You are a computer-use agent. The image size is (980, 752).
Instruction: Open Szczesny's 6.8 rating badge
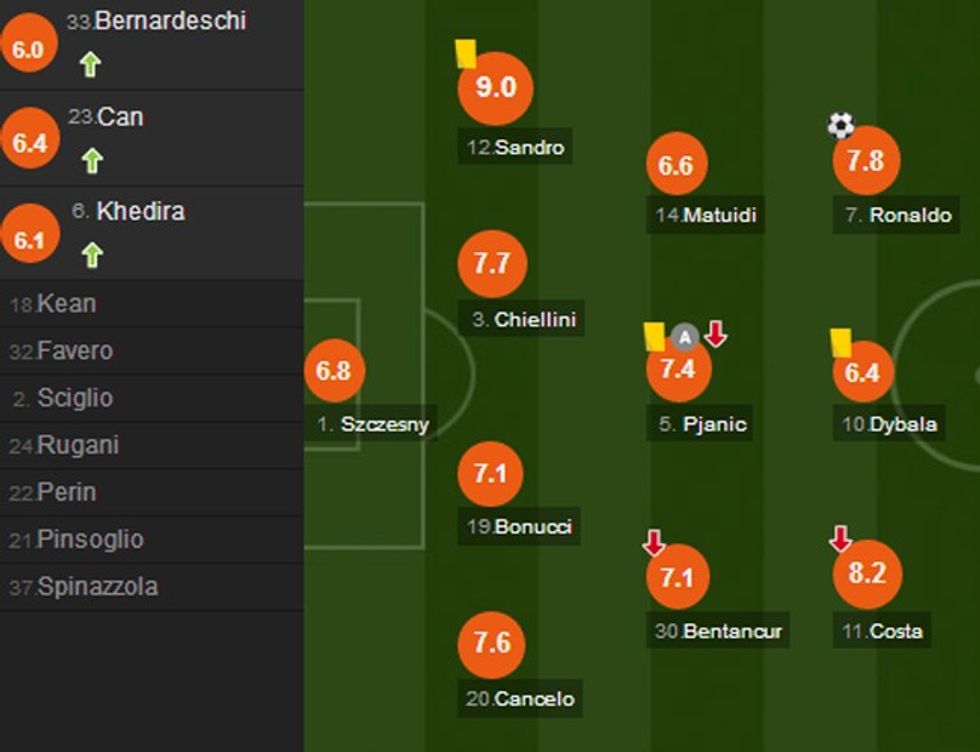pos(334,371)
